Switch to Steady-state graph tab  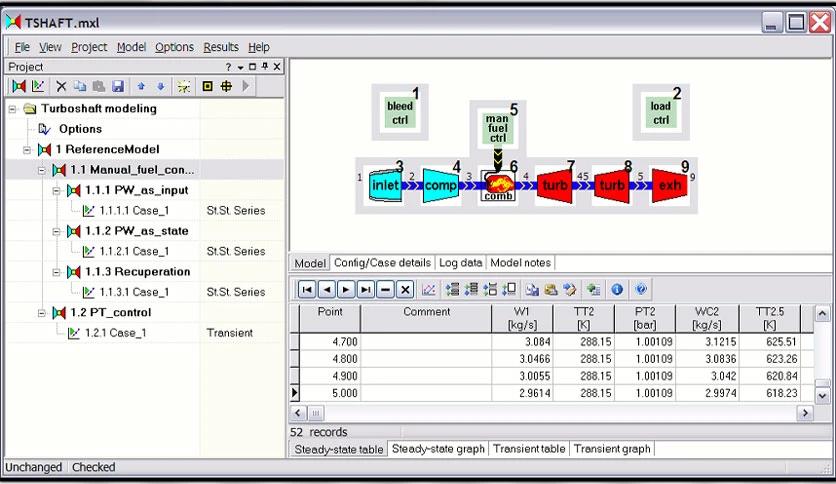click(x=438, y=449)
